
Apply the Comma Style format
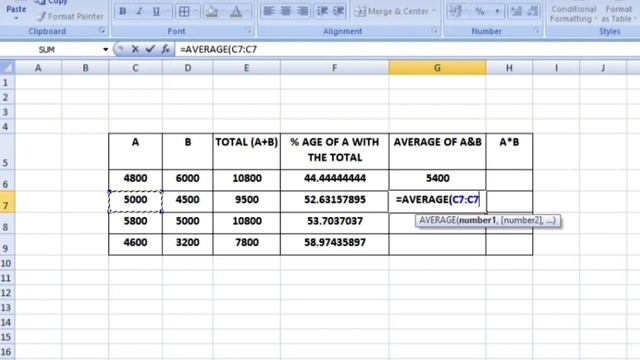click(x=497, y=11)
